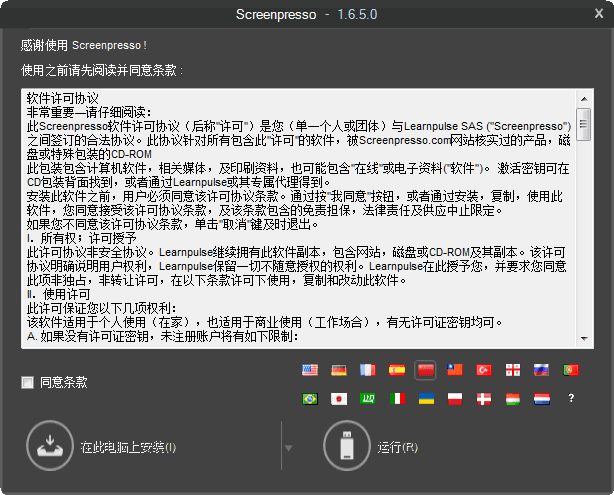This screenshot has height=495, width=614.
Task: Switch to Russian using the Russia flag
Action: (542, 370)
